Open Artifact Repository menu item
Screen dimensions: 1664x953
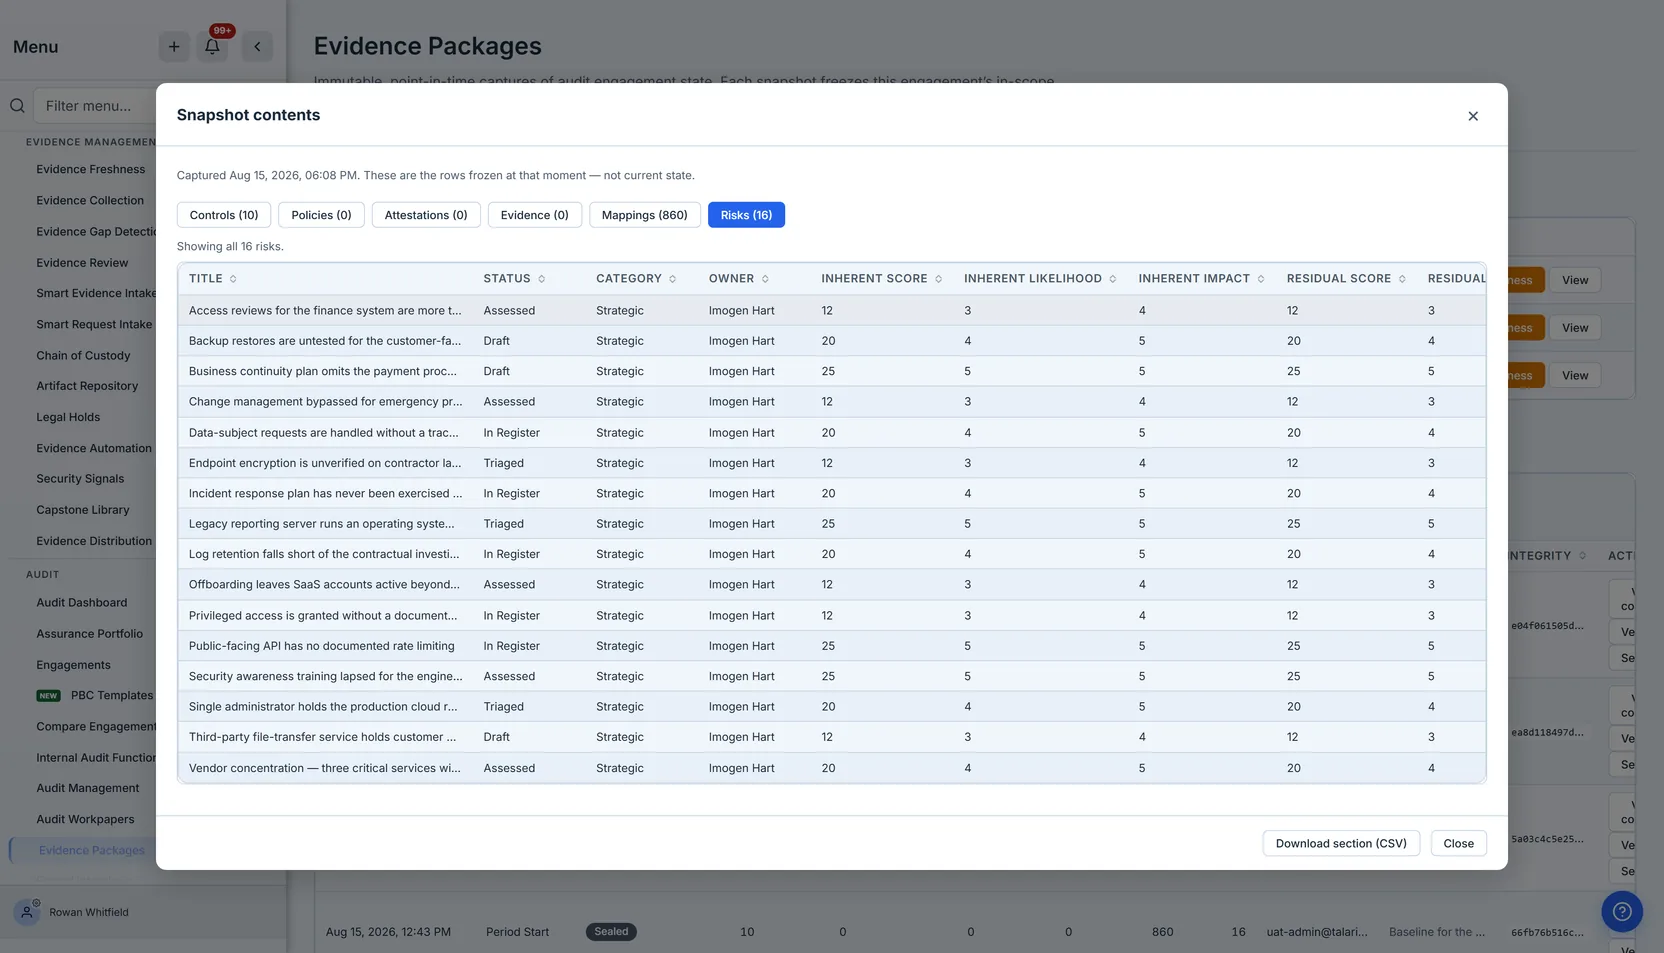pyautogui.click(x=87, y=386)
